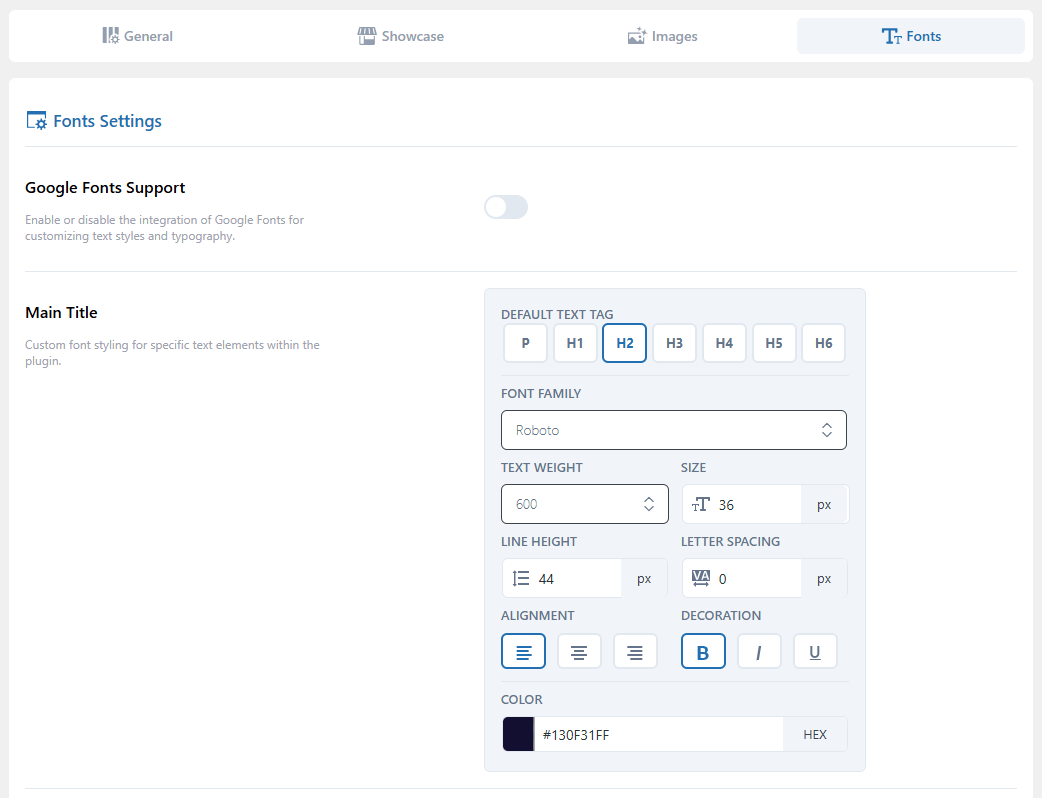This screenshot has height=798, width=1042.
Task: Set alignment to right
Action: [635, 651]
